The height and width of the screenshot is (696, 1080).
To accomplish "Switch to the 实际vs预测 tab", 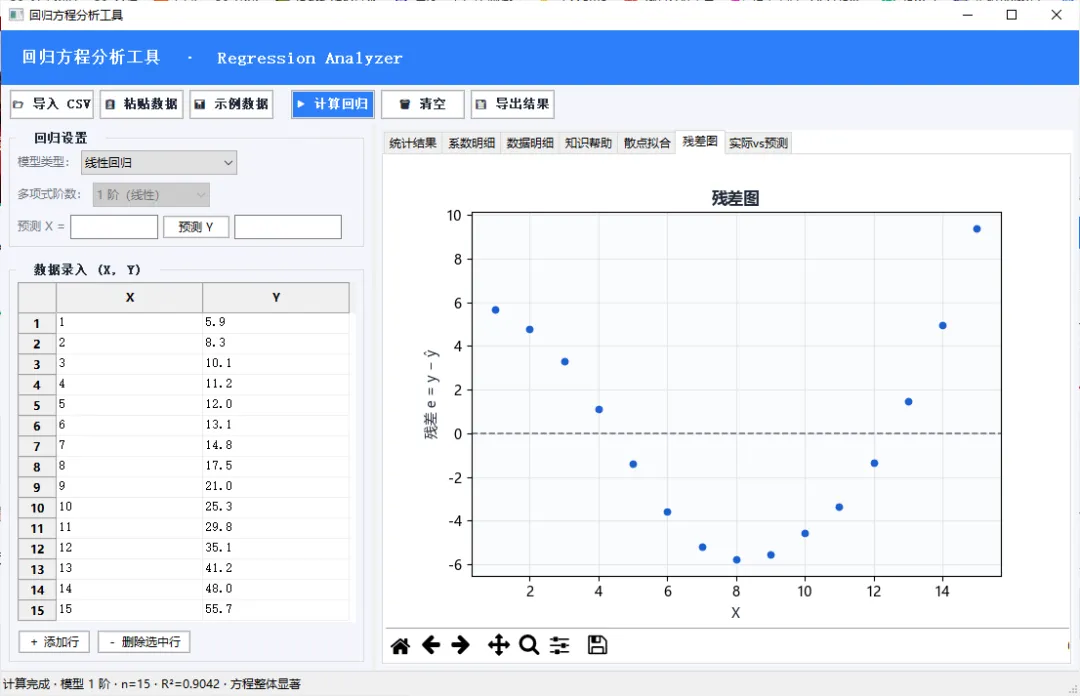I will click(x=758, y=143).
